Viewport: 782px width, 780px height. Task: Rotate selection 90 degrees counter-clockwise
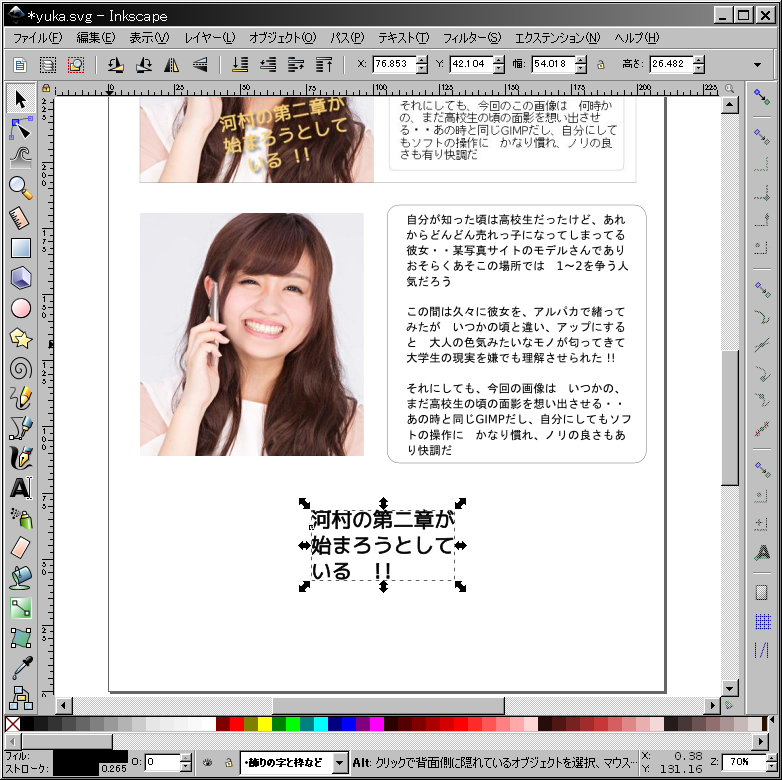tap(116, 64)
